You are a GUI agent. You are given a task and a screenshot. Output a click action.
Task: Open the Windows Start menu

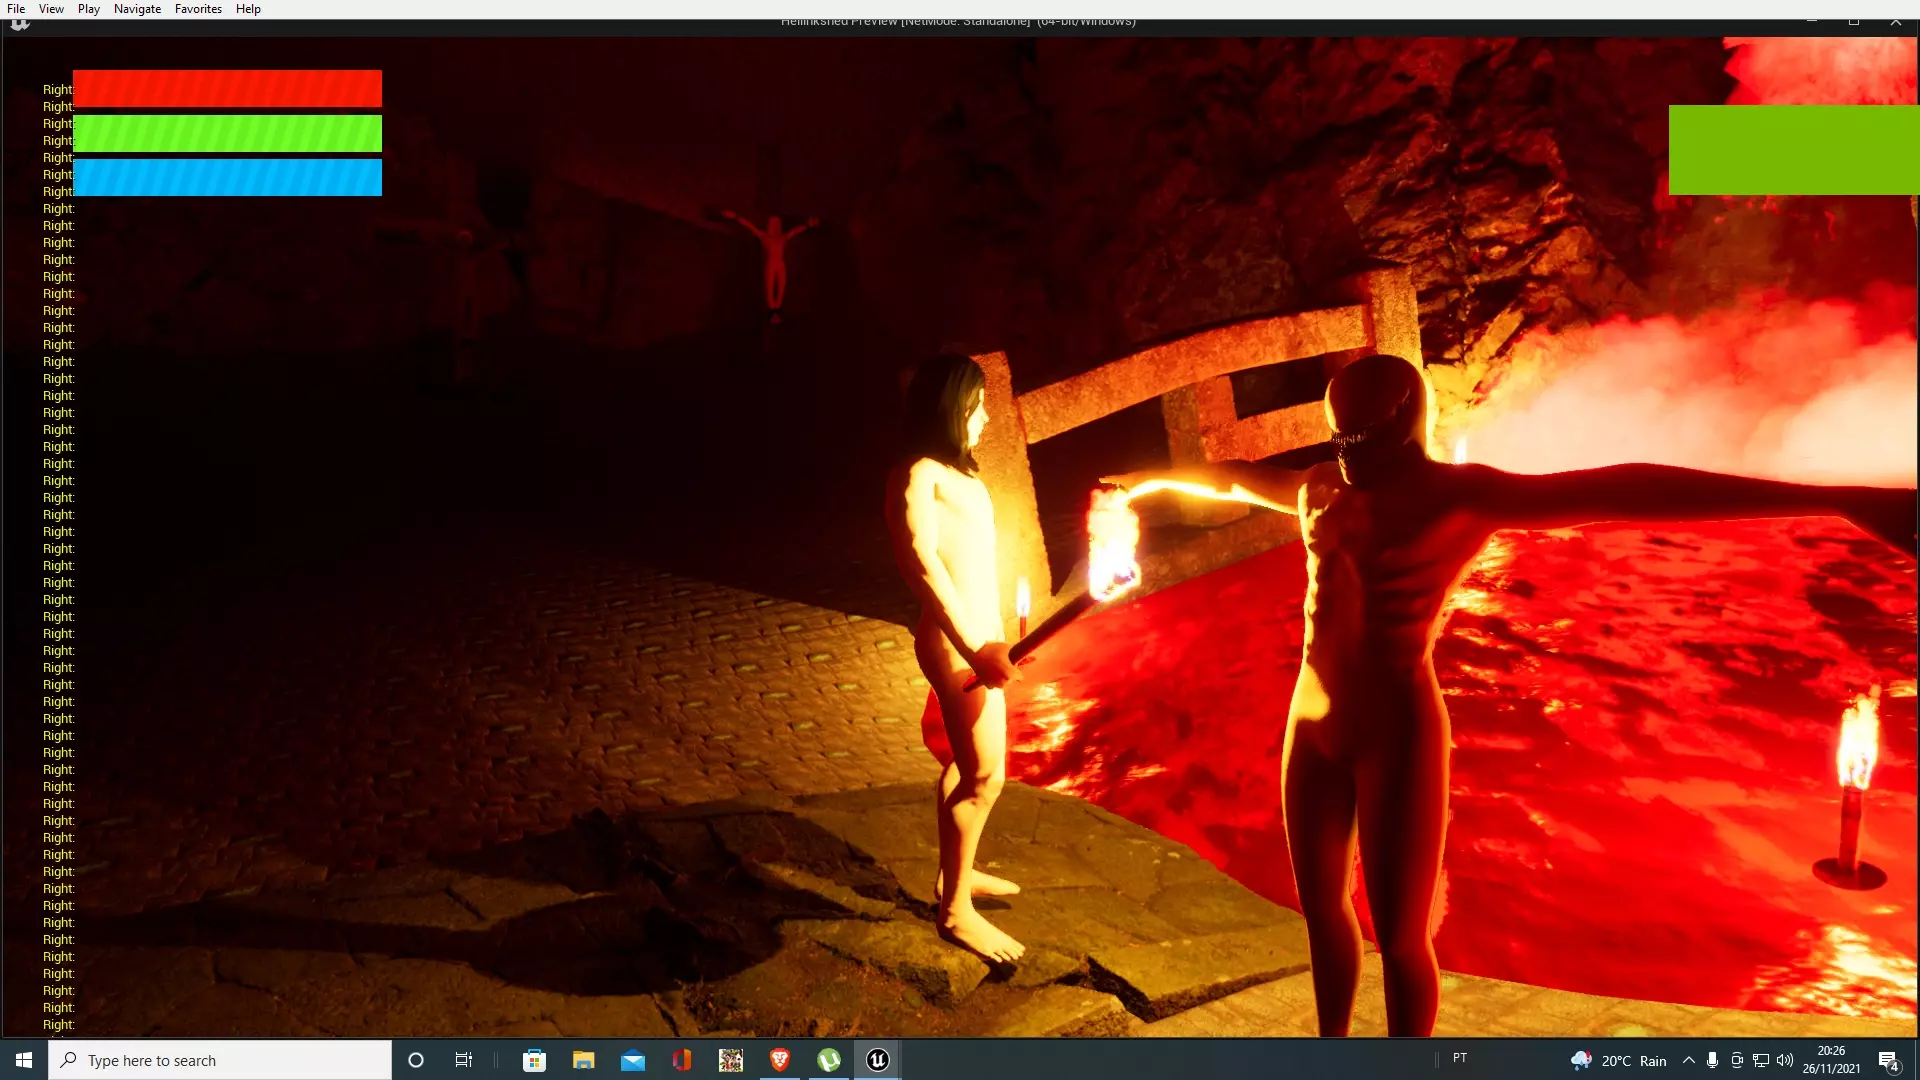tap(24, 1060)
